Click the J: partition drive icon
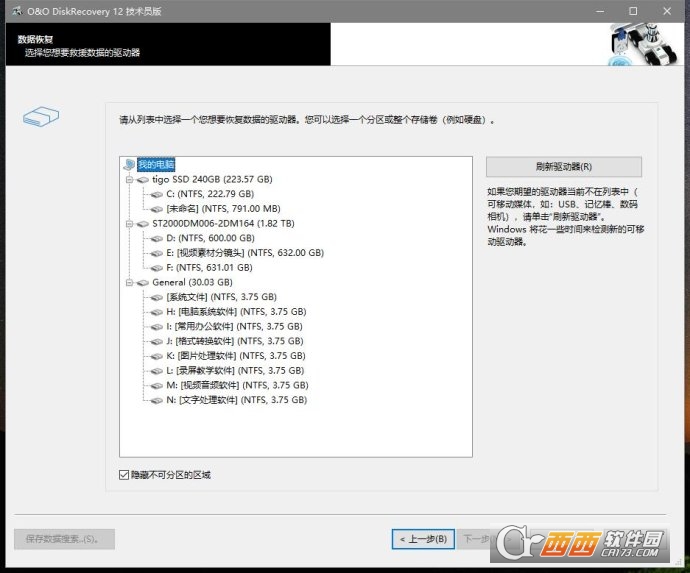690x573 pixels. coord(156,342)
